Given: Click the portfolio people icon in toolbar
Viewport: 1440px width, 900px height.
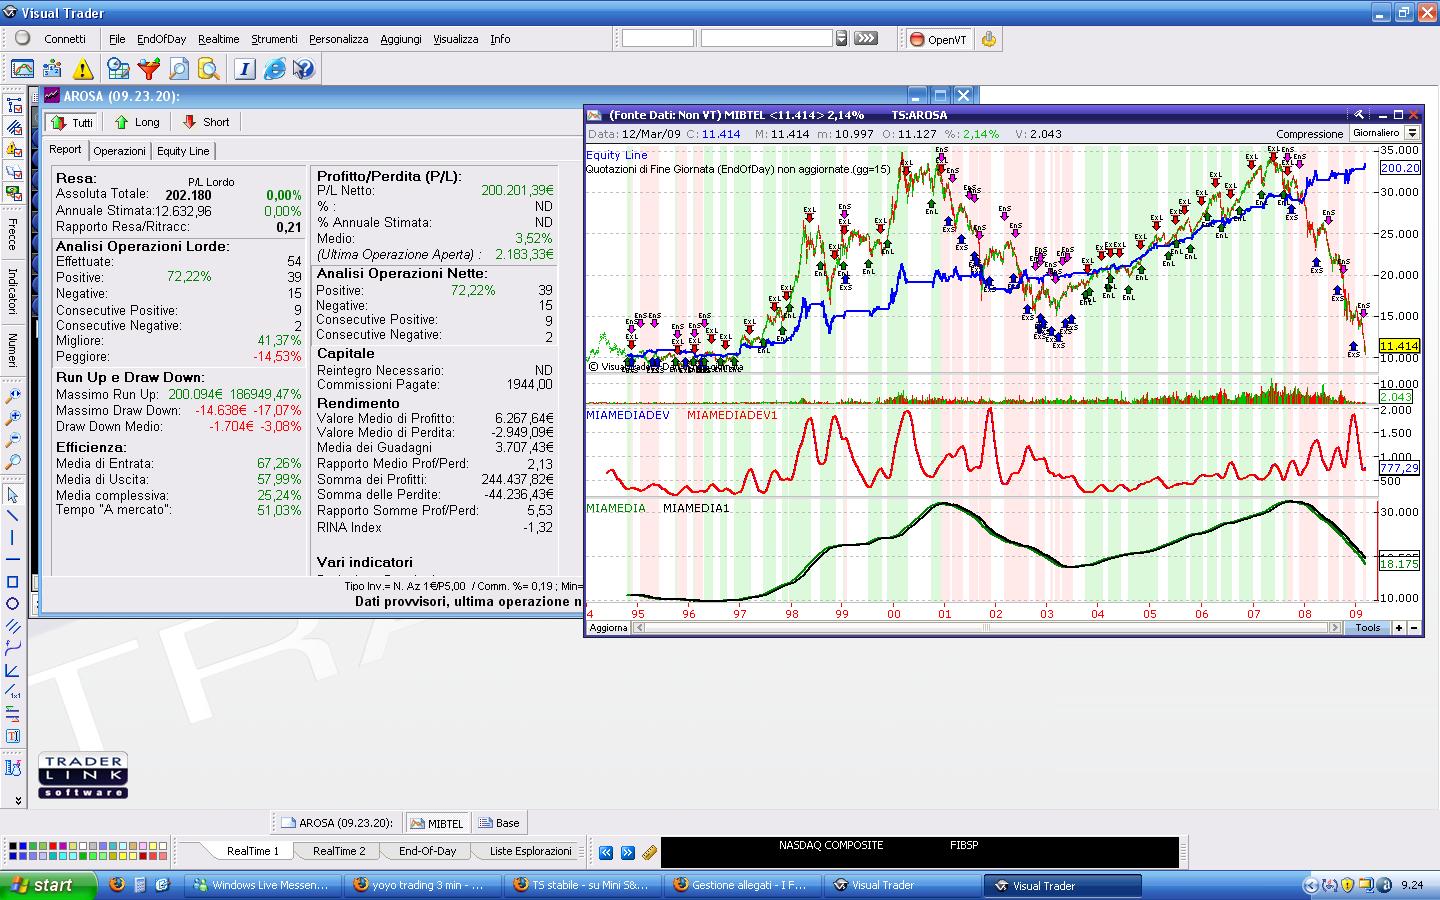Looking at the screenshot, I should (x=52, y=69).
